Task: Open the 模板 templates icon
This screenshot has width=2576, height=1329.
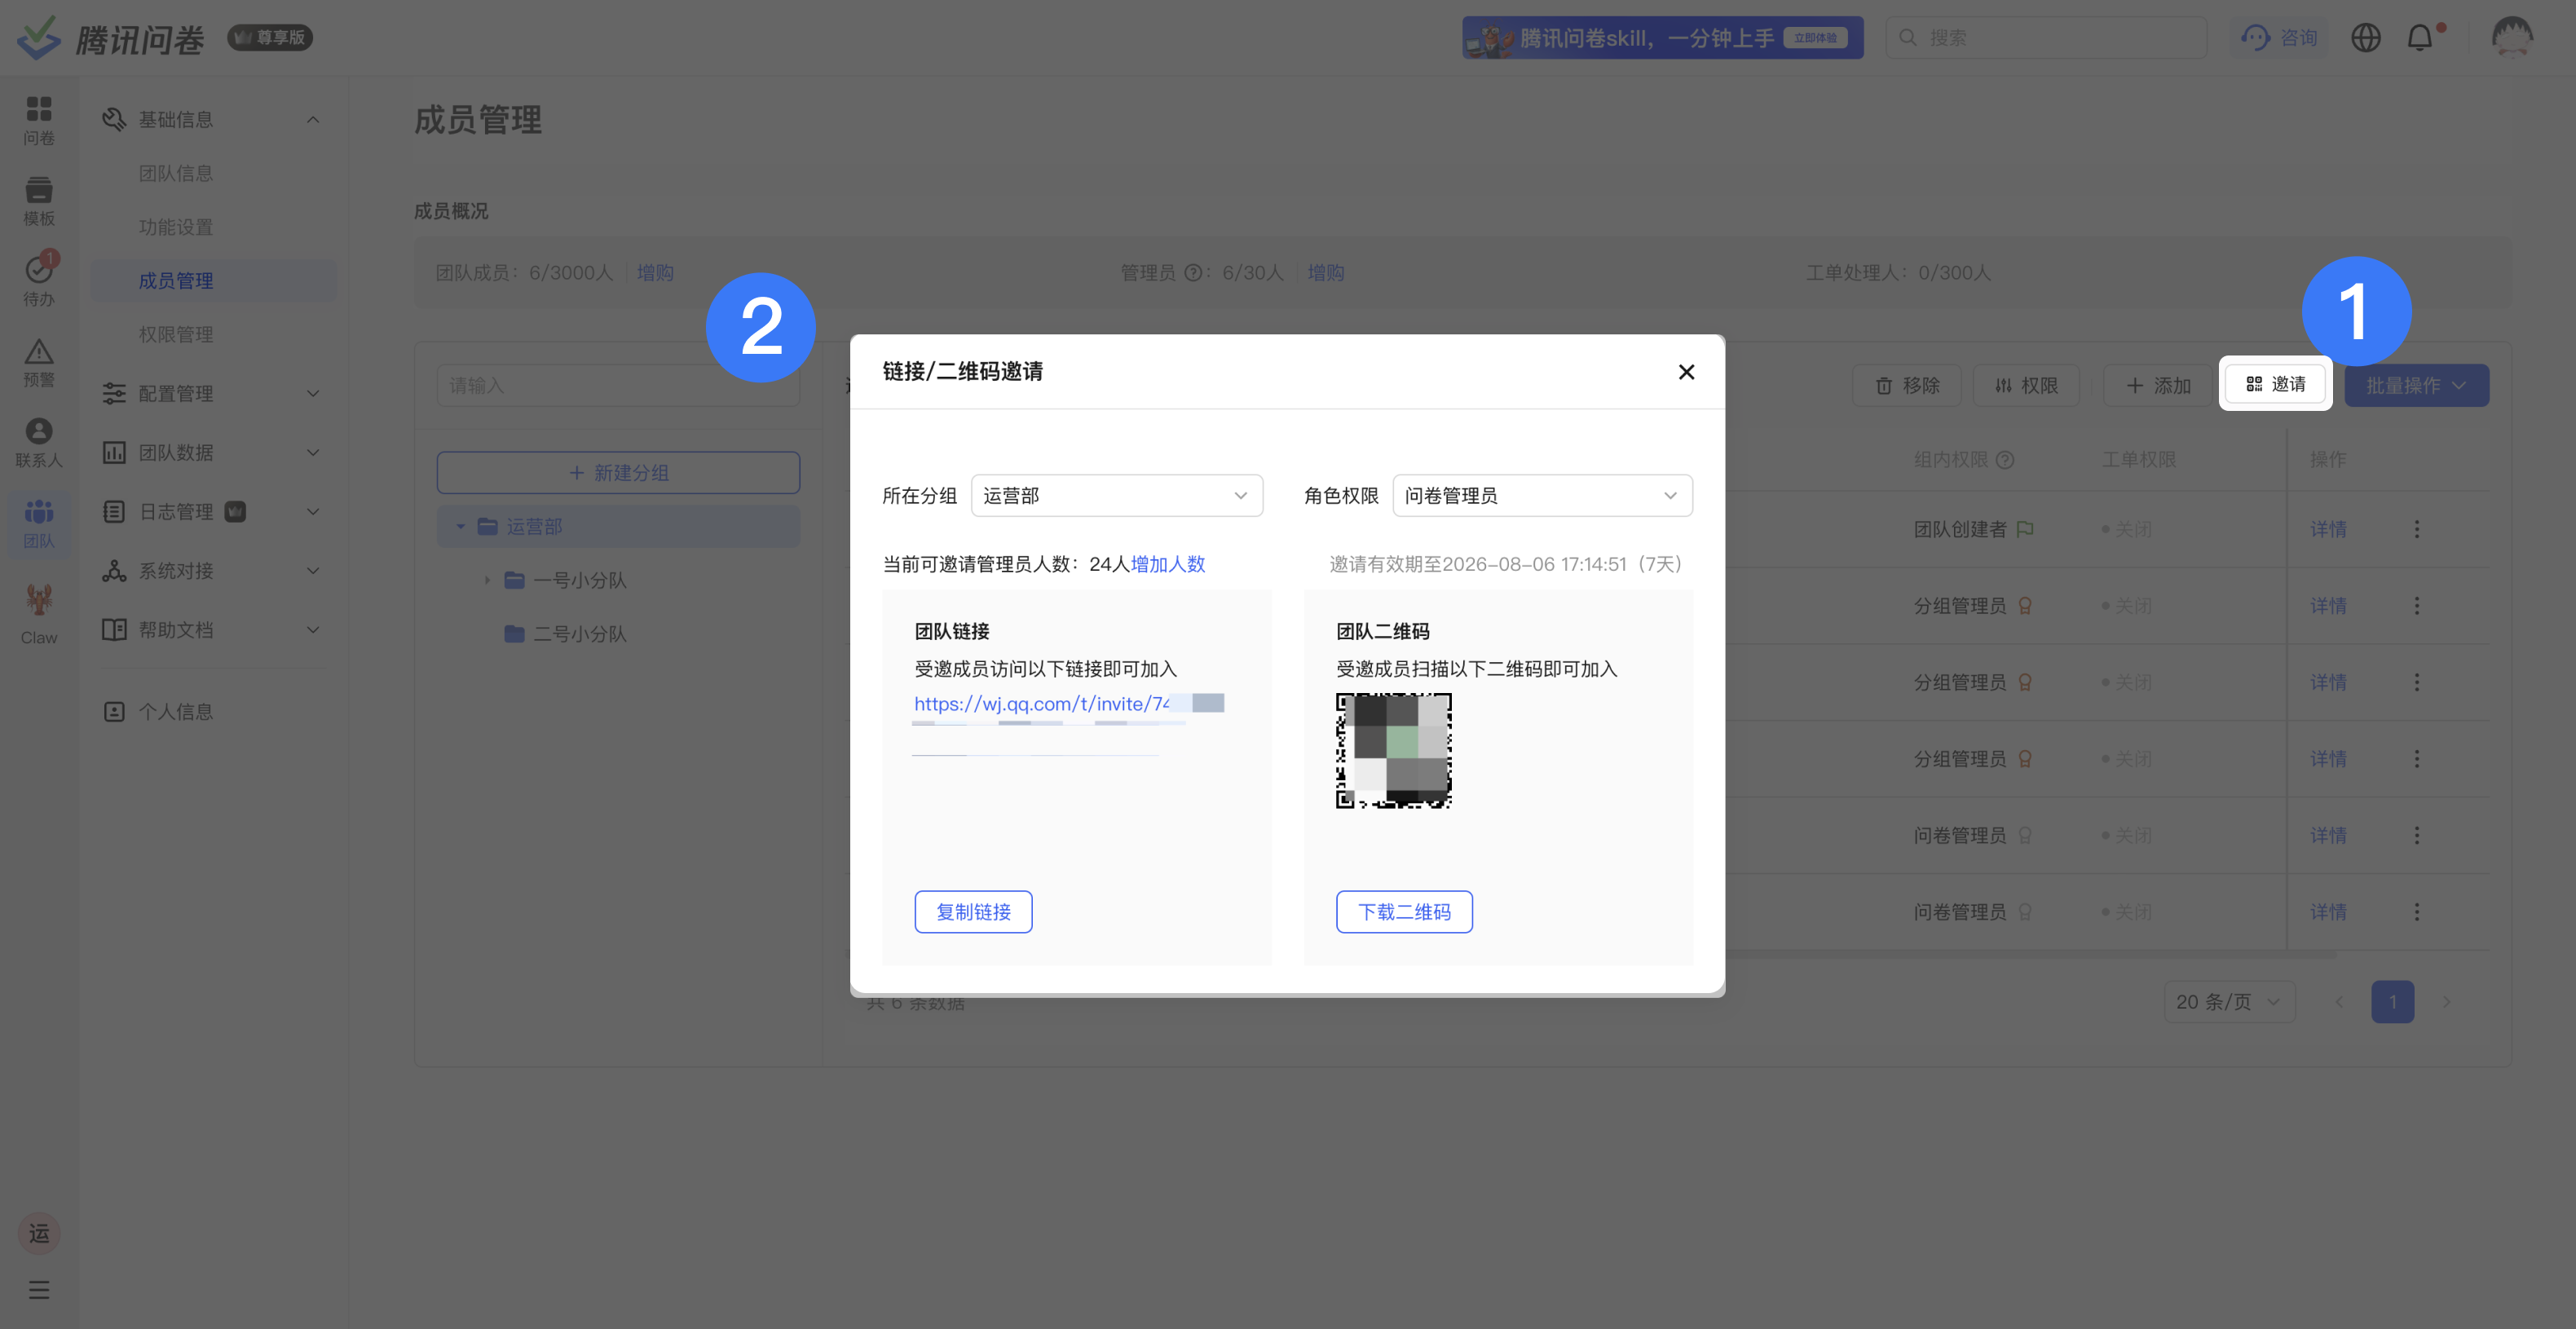Action: (39, 201)
